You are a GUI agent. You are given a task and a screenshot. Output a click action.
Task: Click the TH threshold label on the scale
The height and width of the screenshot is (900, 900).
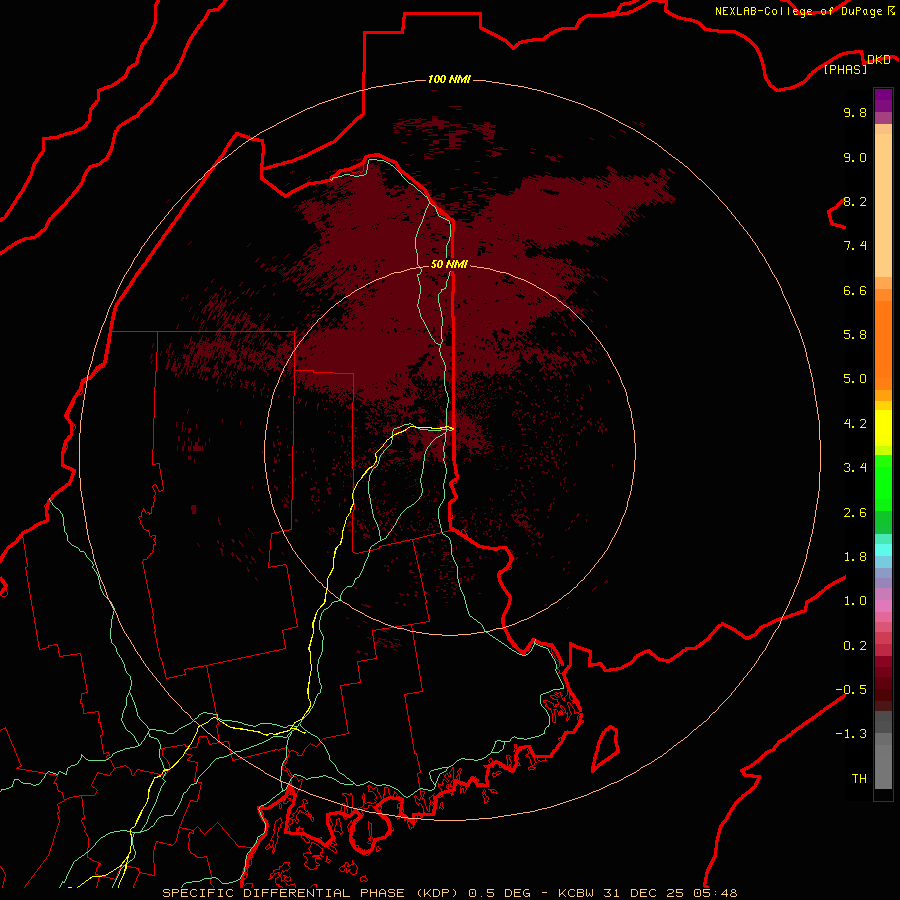859,779
